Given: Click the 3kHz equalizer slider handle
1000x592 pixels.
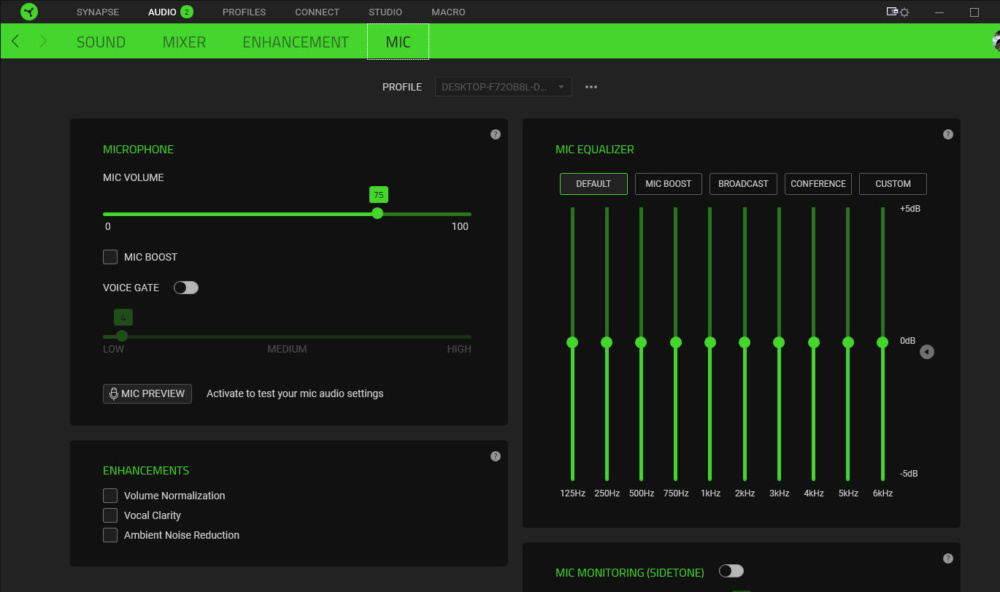Looking at the screenshot, I should click(x=779, y=343).
